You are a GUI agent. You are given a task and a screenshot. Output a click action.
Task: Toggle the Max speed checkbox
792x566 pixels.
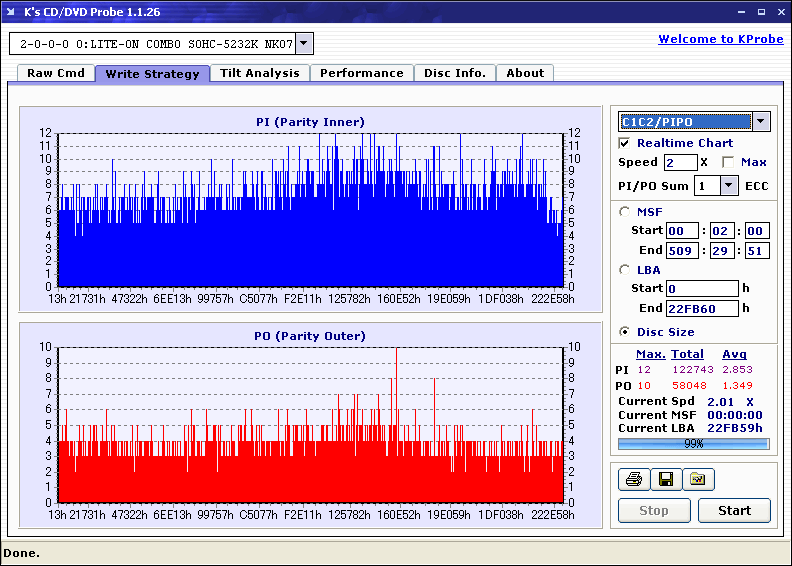[728, 162]
